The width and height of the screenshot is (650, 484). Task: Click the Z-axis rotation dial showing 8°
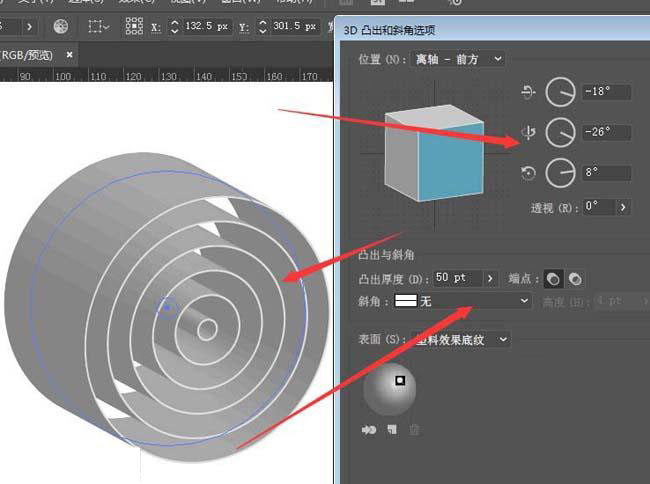560,172
